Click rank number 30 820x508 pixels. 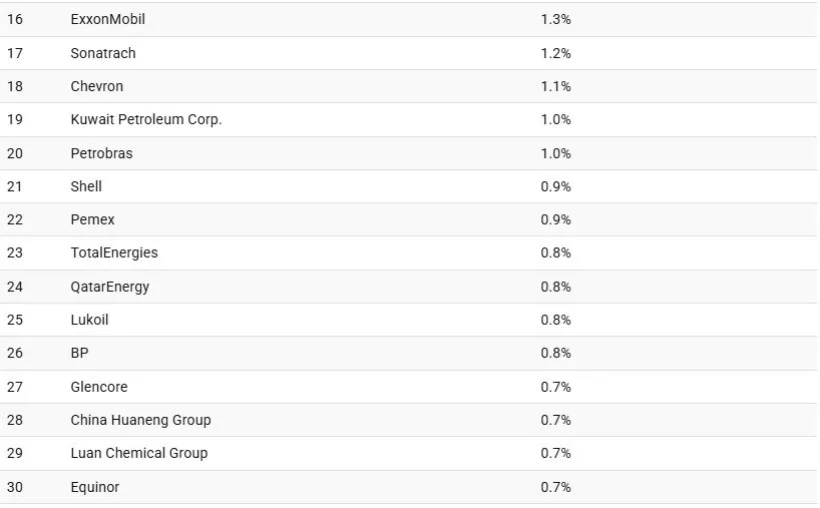15,487
